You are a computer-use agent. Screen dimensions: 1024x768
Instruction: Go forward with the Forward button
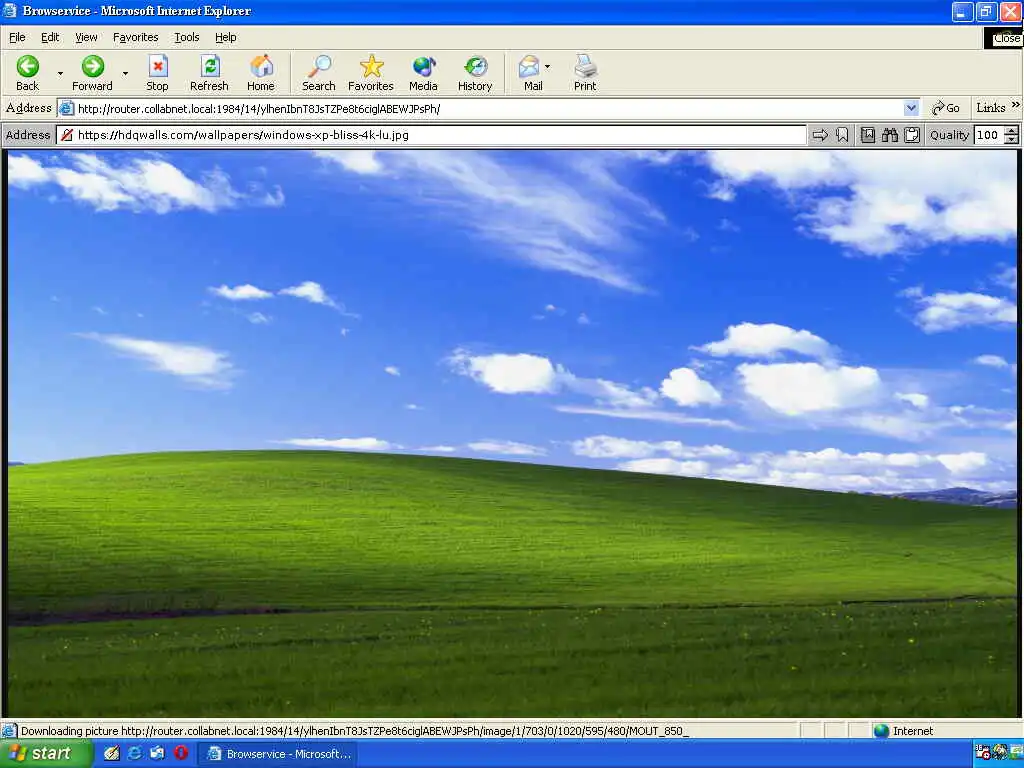(92, 72)
